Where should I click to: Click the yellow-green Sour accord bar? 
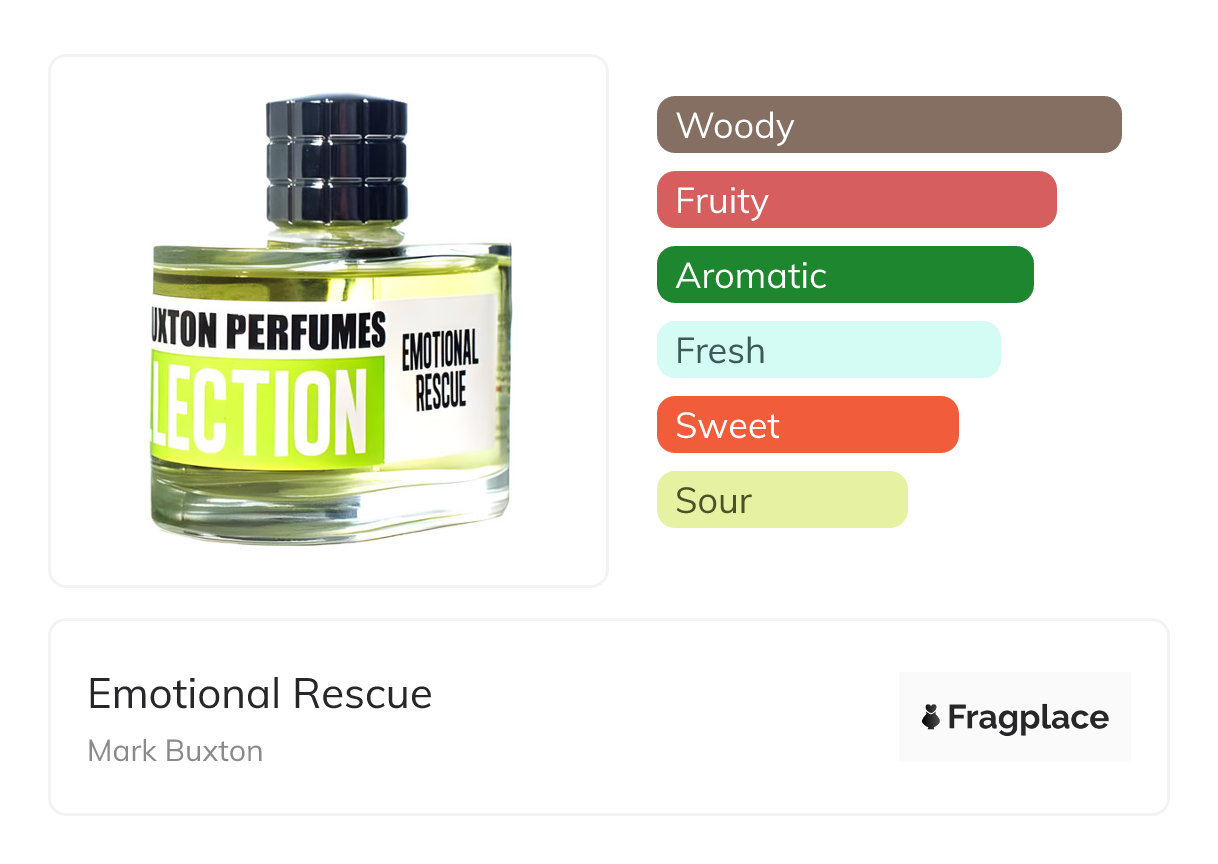pyautogui.click(x=781, y=500)
